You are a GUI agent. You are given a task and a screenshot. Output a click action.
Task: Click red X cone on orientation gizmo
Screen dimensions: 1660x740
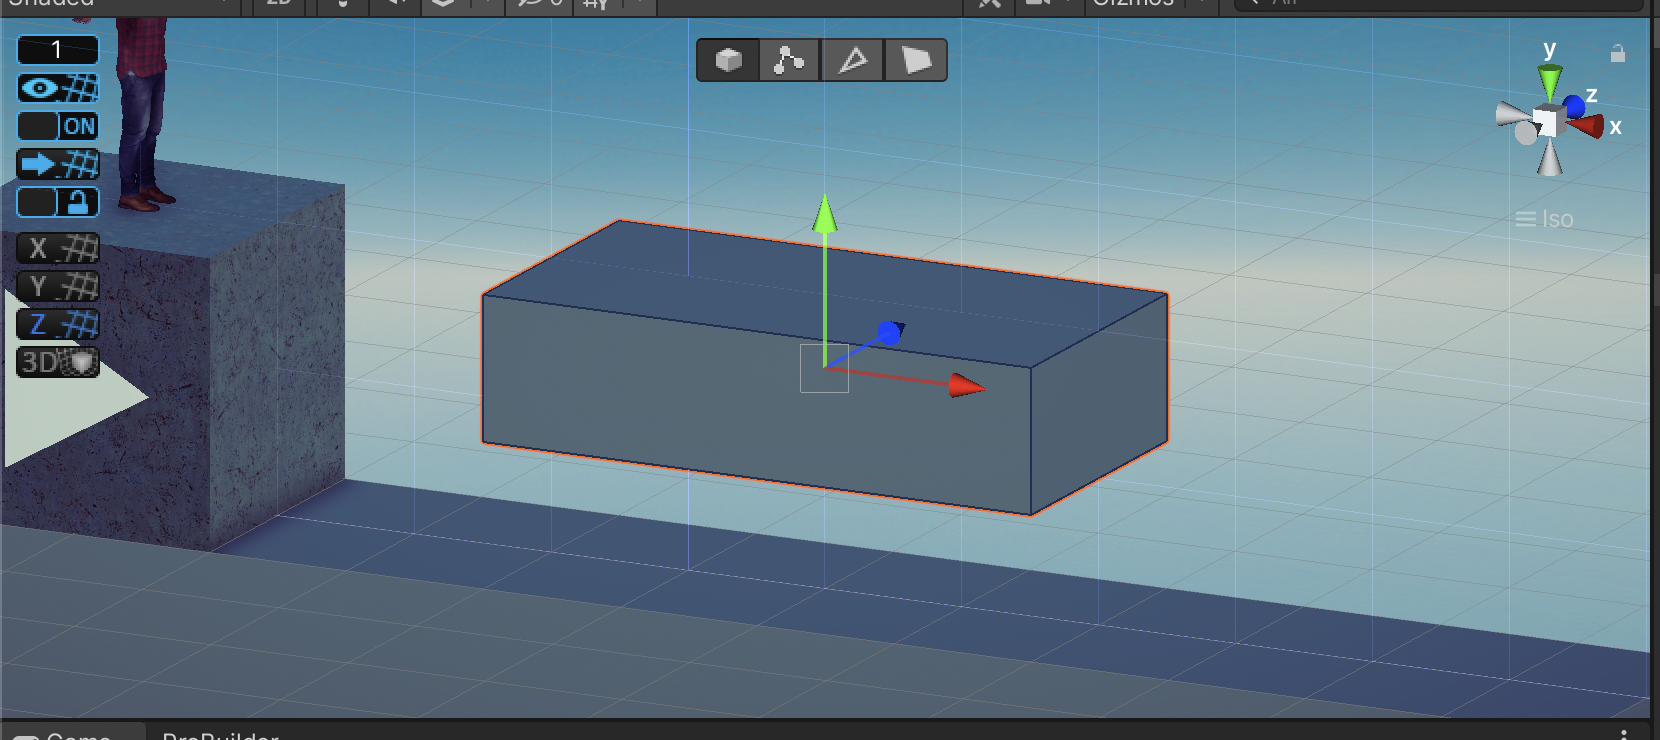(1588, 126)
